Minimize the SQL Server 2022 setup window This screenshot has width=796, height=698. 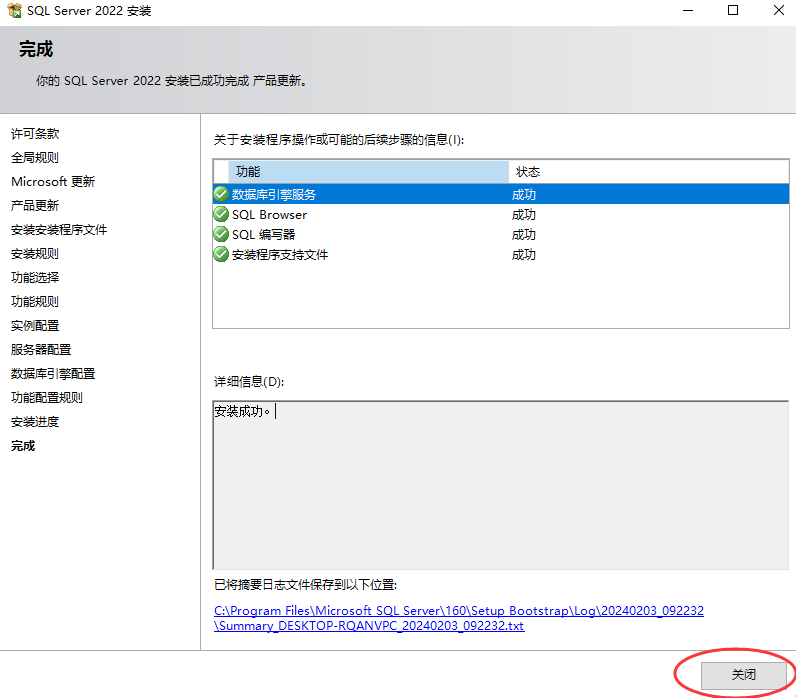688,10
